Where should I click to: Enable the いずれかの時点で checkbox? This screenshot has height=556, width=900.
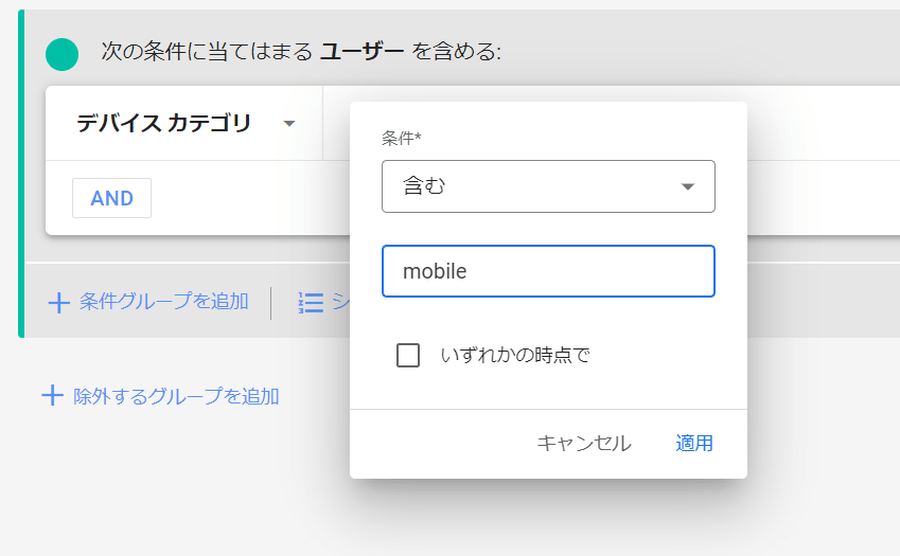click(408, 355)
